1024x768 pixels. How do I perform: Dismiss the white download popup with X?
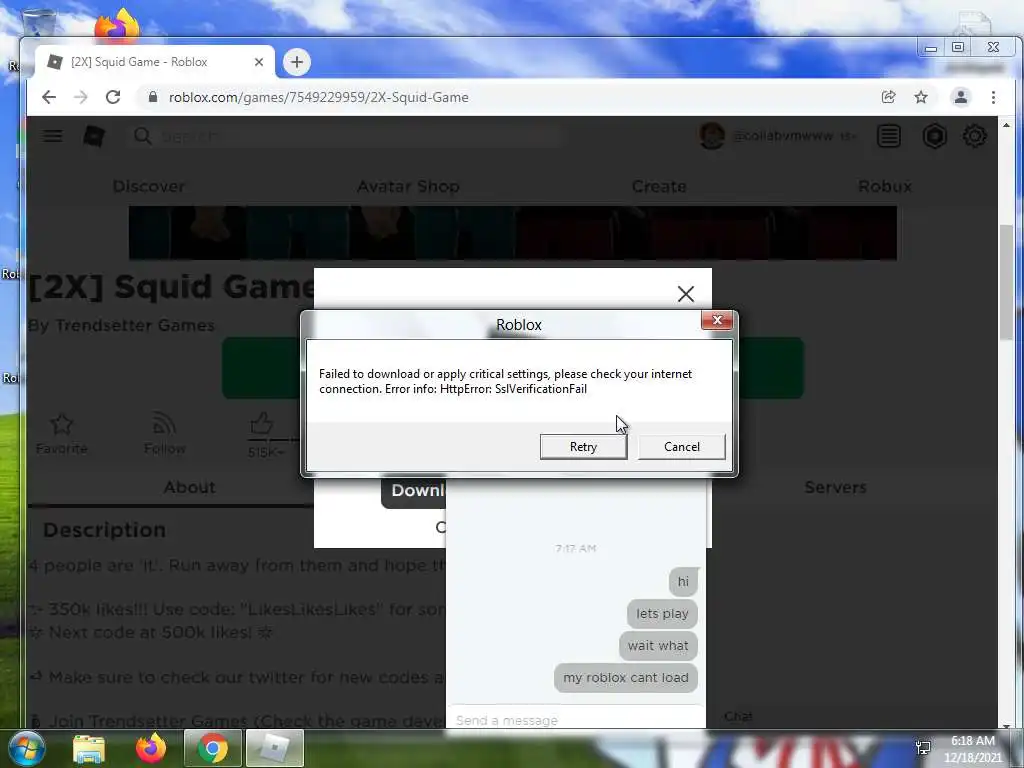(686, 294)
